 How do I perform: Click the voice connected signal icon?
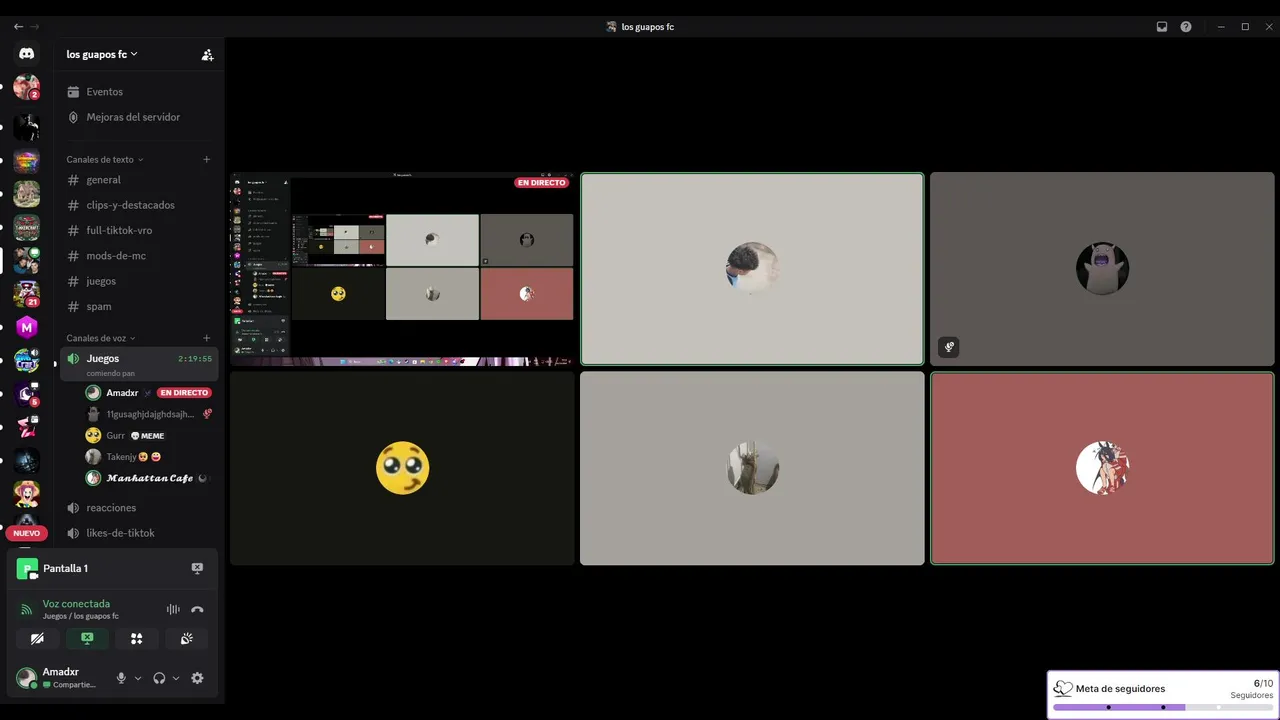[x=27, y=609]
